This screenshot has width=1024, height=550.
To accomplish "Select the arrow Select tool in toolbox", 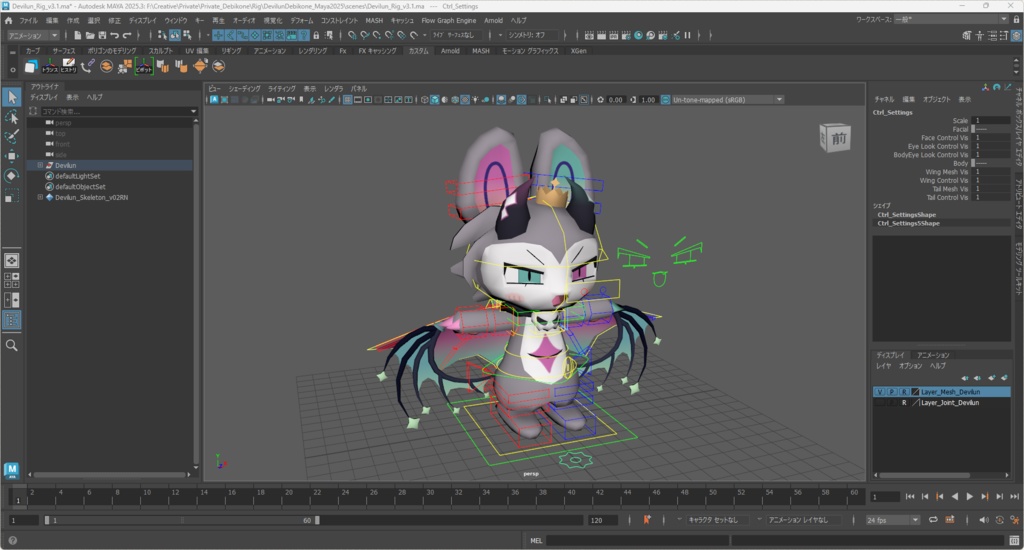I will tap(12, 97).
